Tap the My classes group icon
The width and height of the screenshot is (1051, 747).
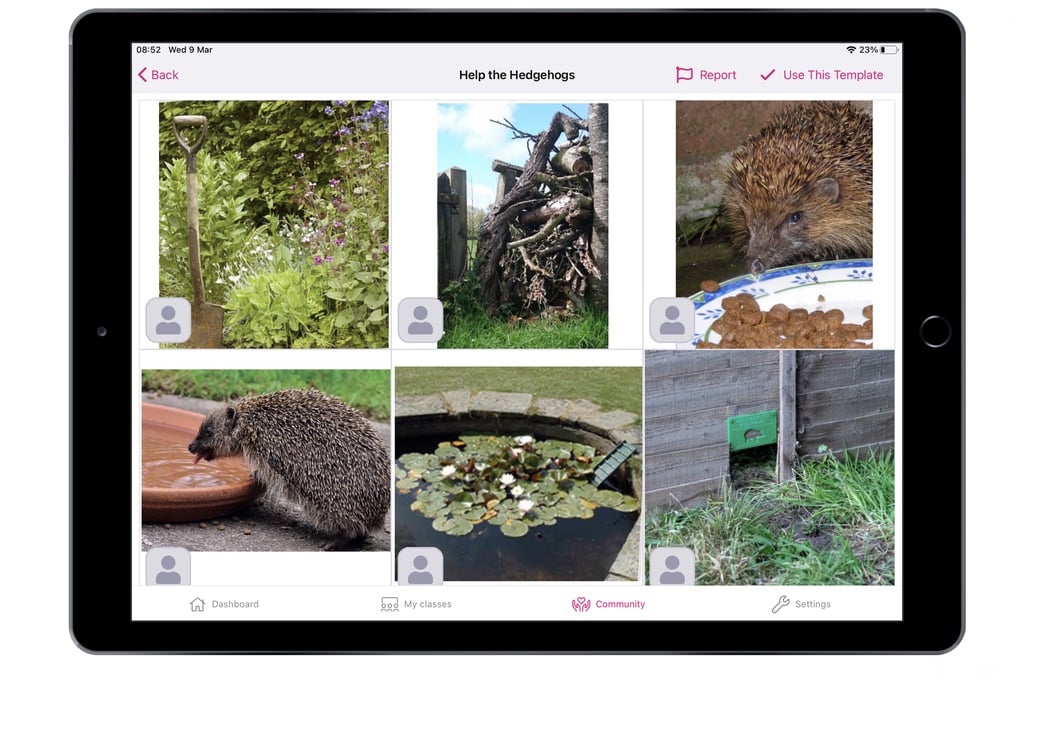tap(389, 603)
